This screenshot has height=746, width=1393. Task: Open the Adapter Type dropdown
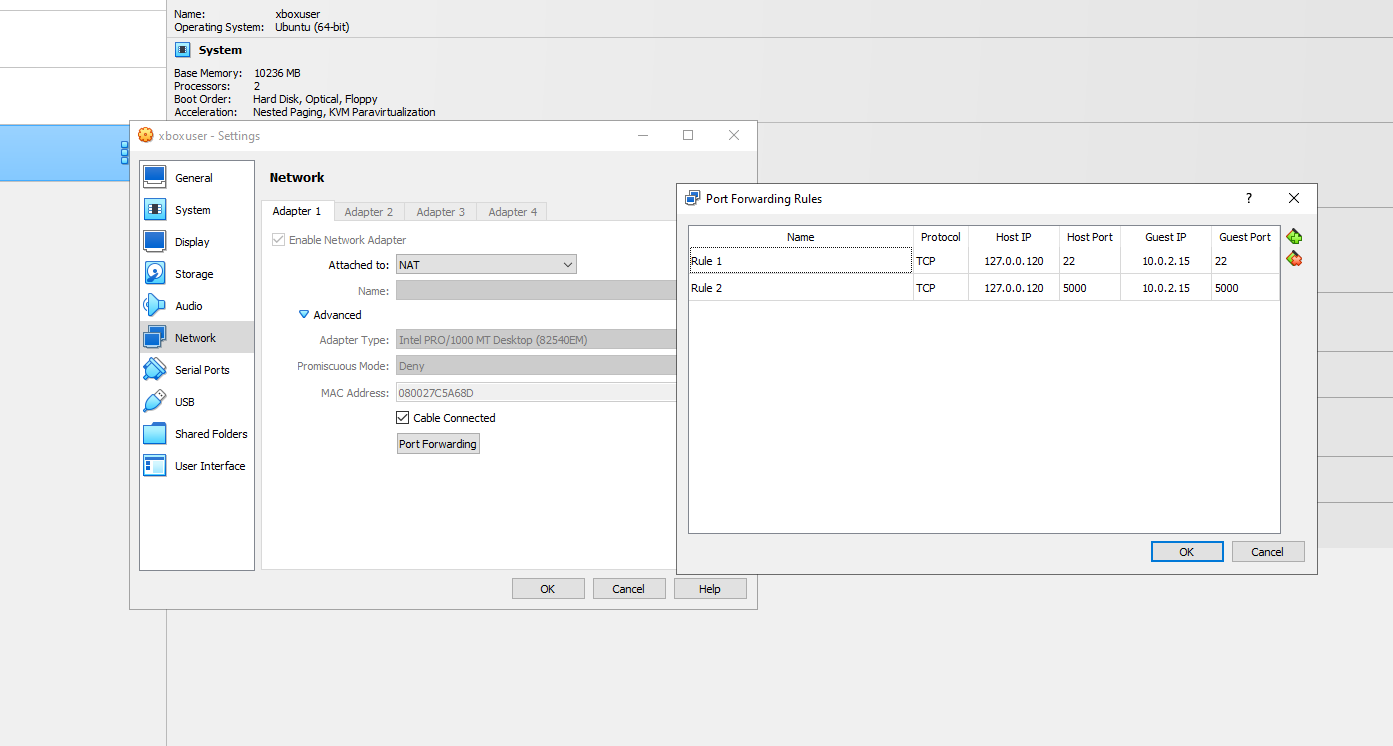click(536, 340)
